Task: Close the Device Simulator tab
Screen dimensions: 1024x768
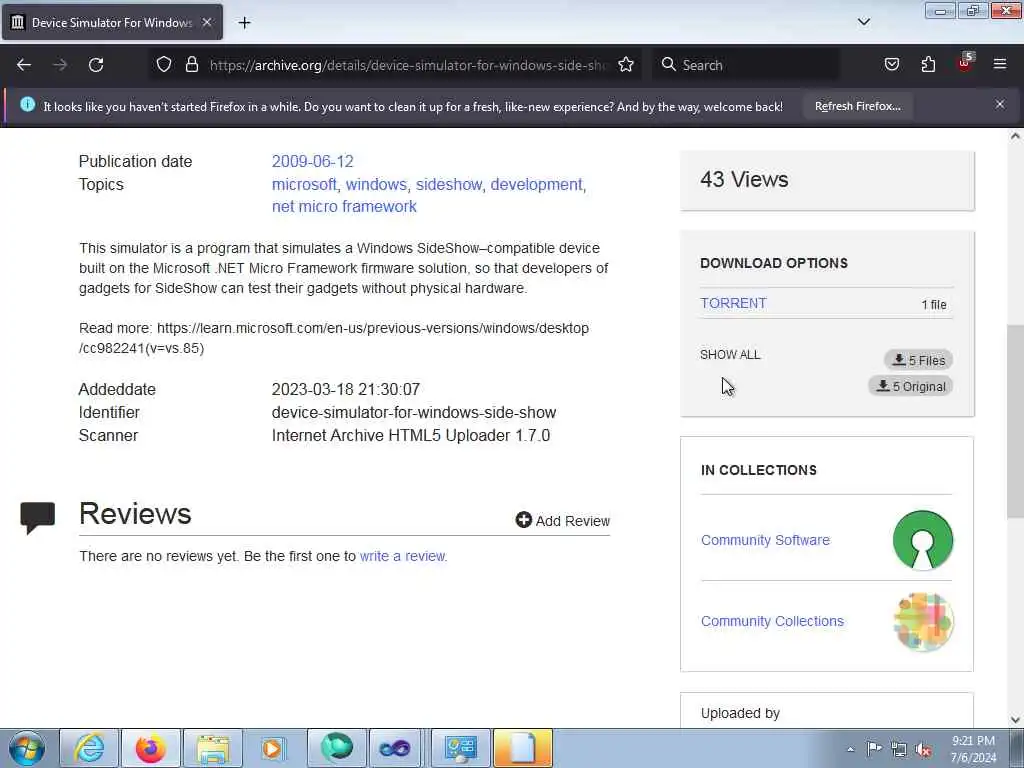Action: point(207,22)
